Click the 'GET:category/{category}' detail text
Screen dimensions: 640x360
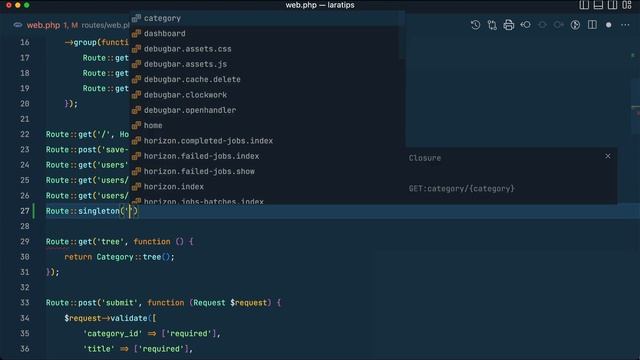[x=462, y=189]
